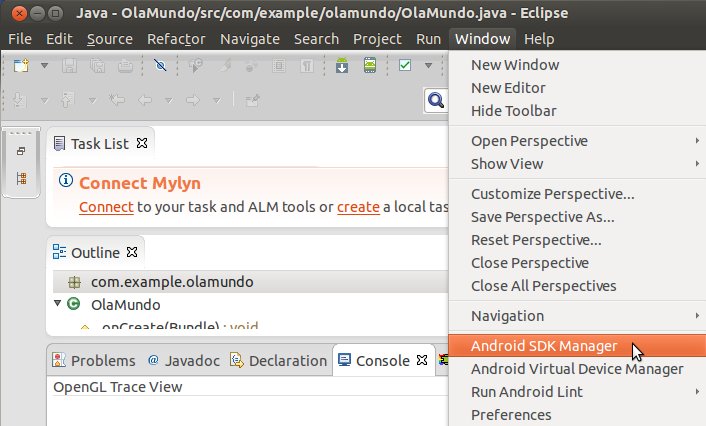Open Next Annotation dropdown arrow
Viewport: 706px width, 426px height.
click(x=44, y=100)
